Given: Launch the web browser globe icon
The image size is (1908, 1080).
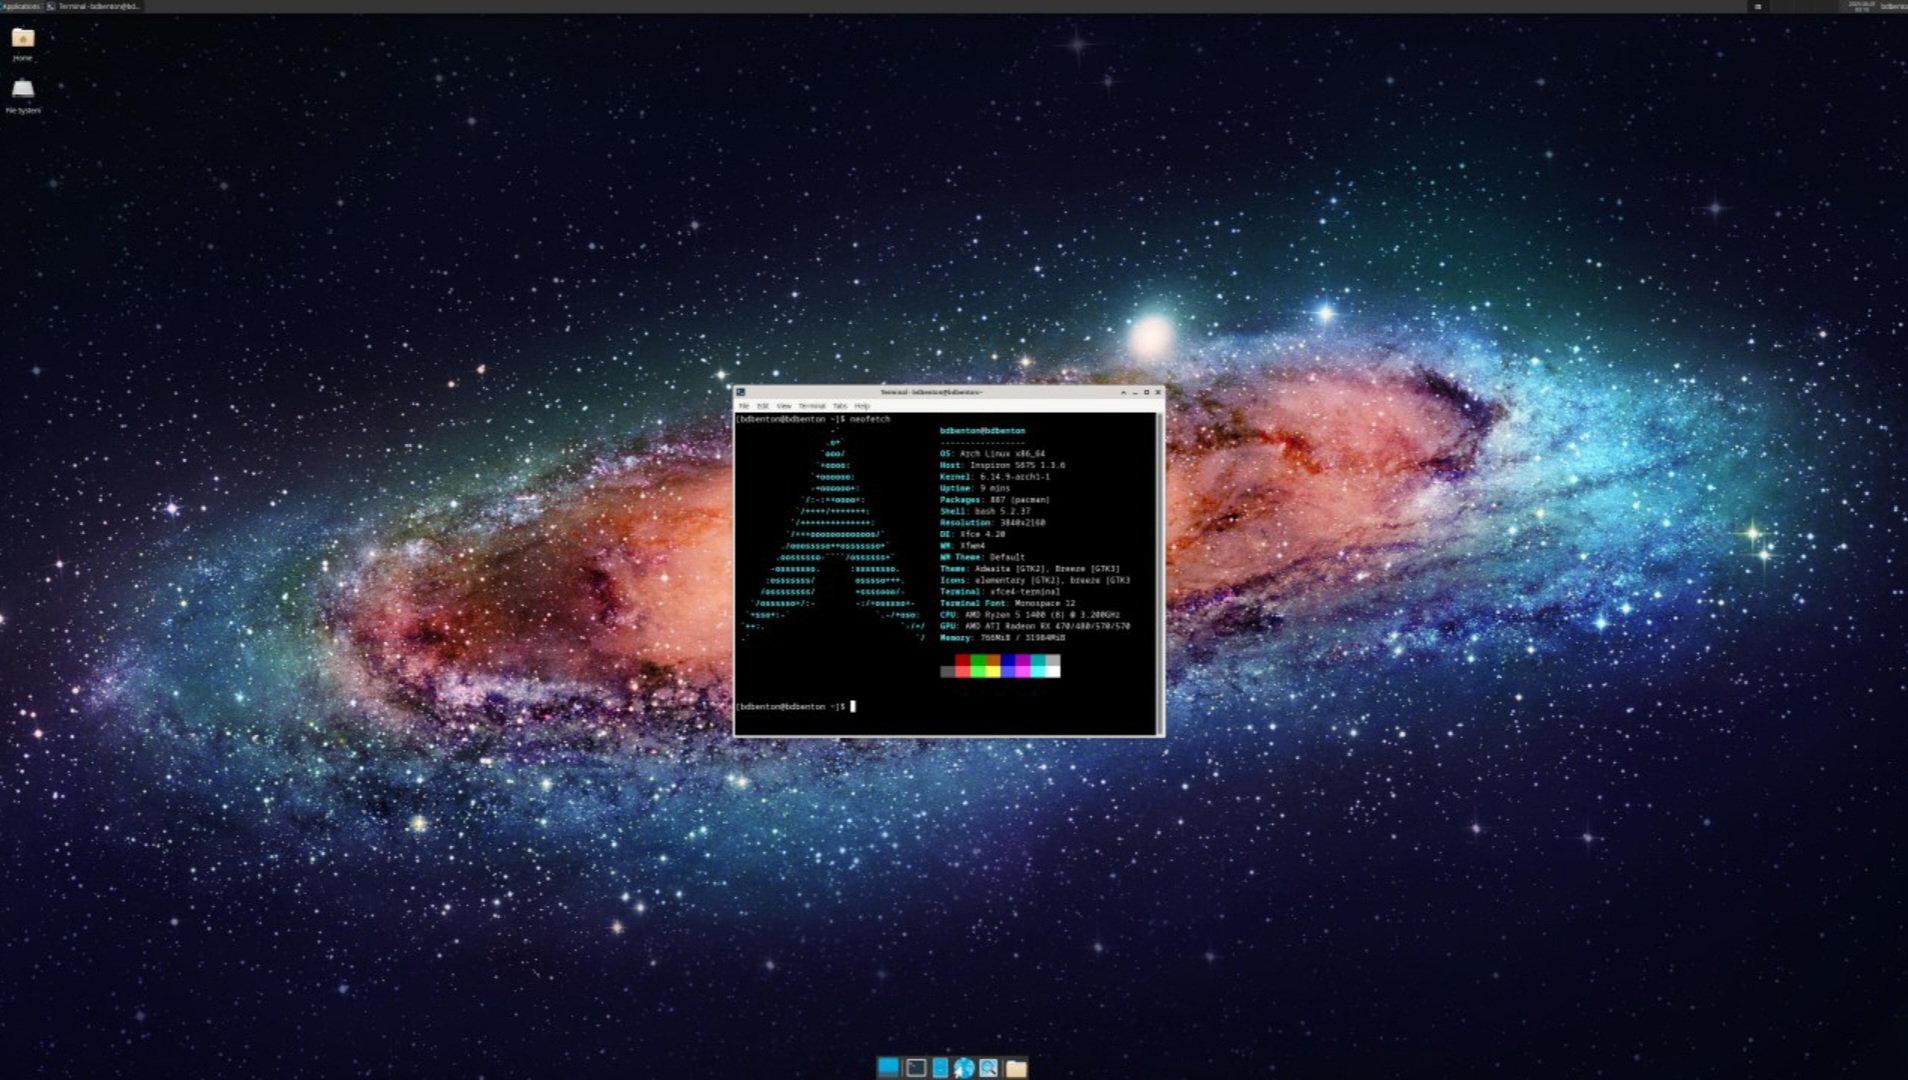Looking at the screenshot, I should (964, 1067).
